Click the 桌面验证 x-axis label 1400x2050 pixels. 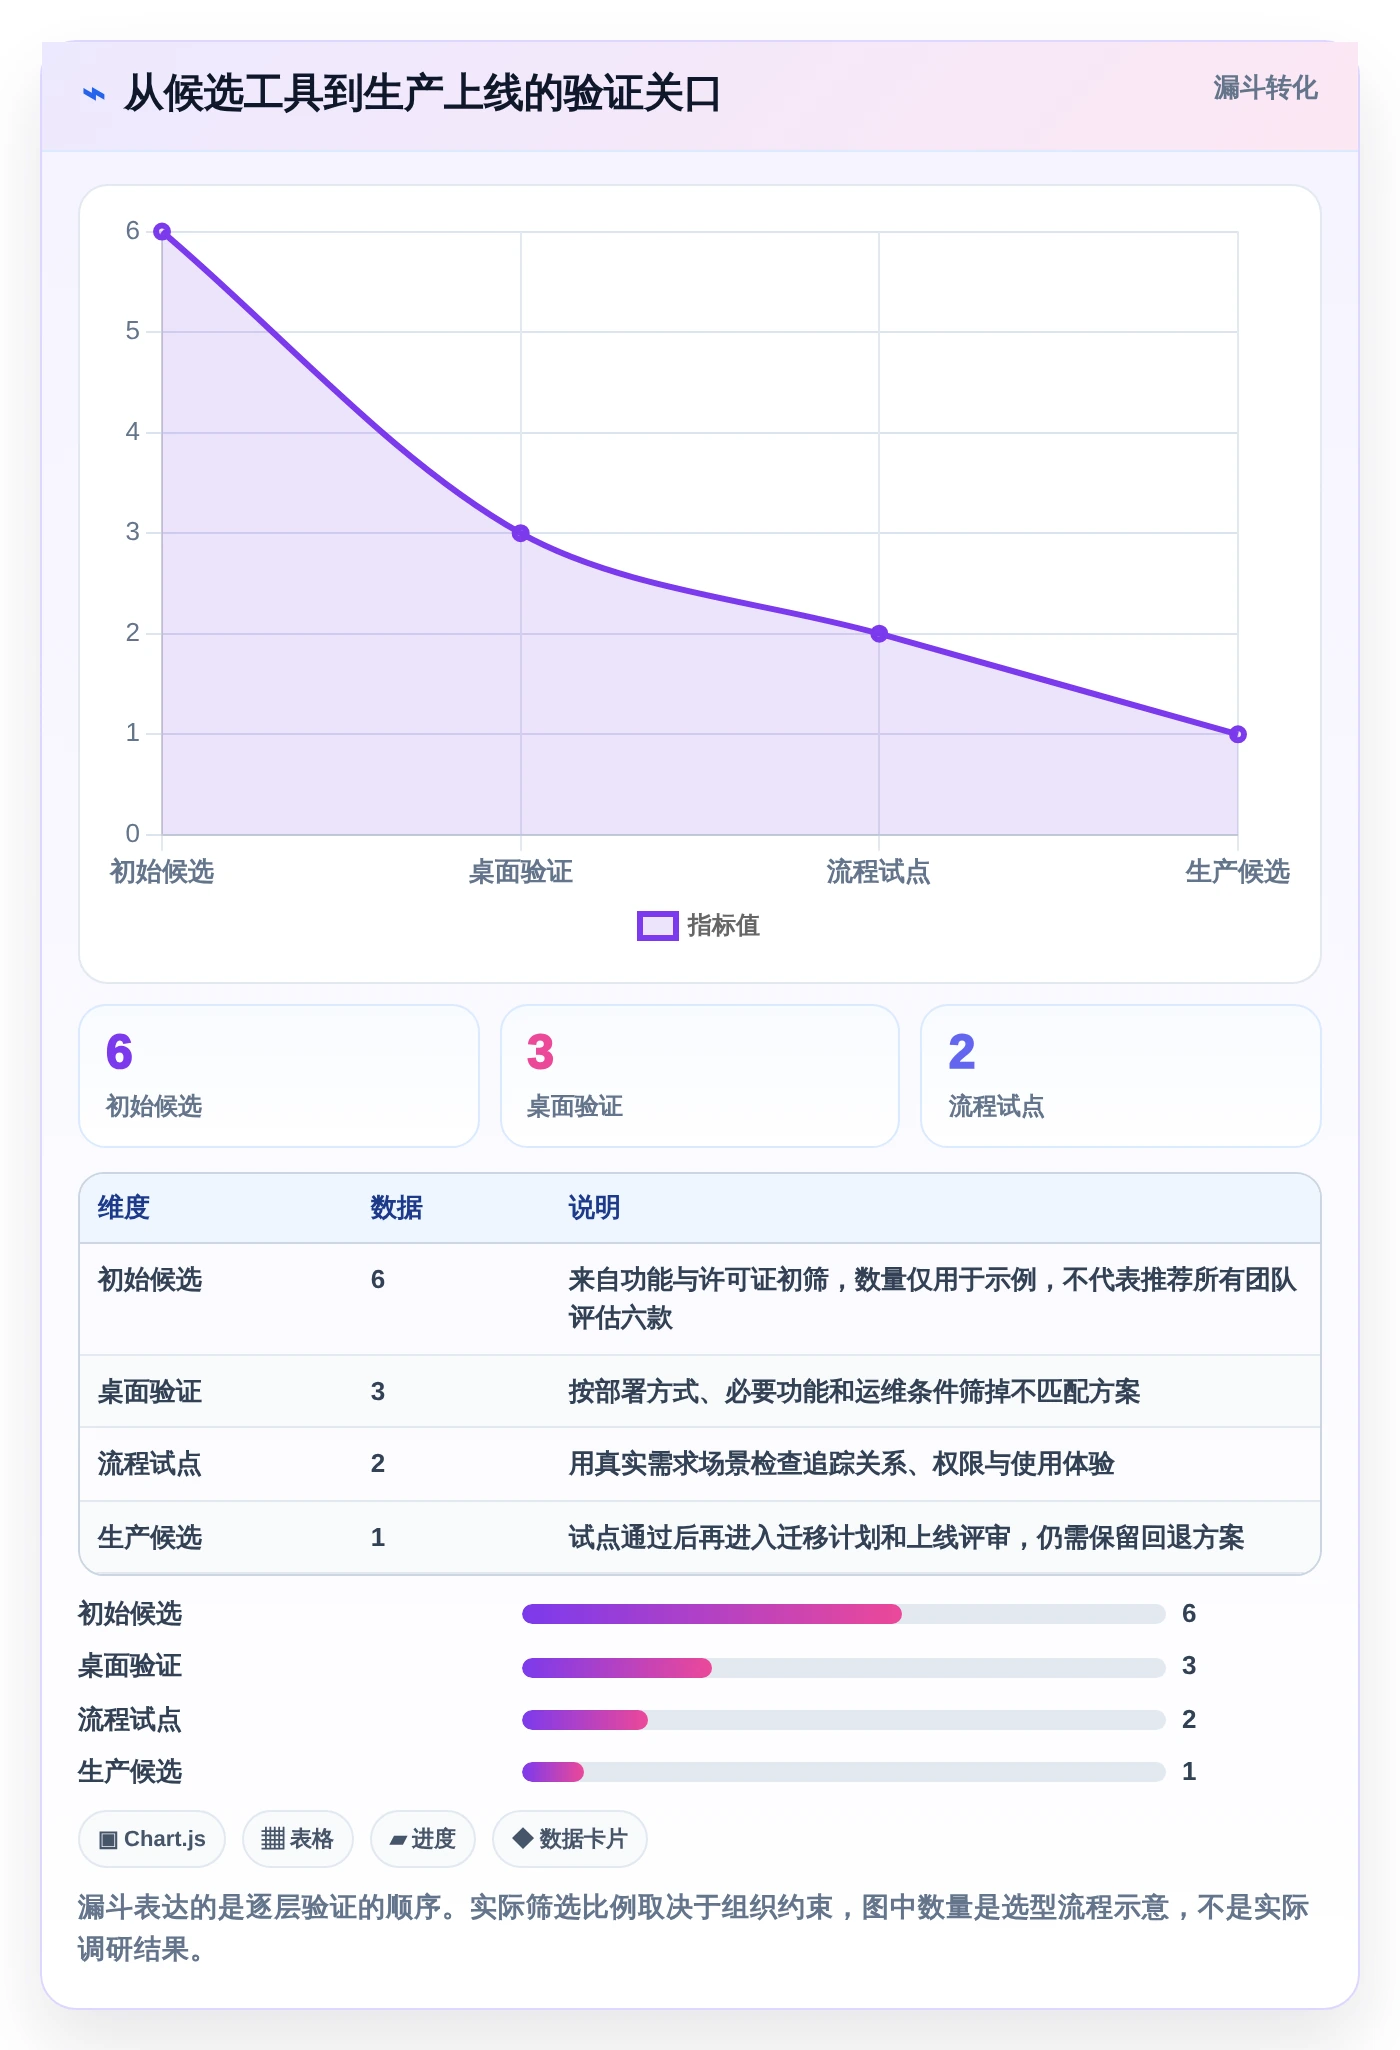(x=521, y=872)
